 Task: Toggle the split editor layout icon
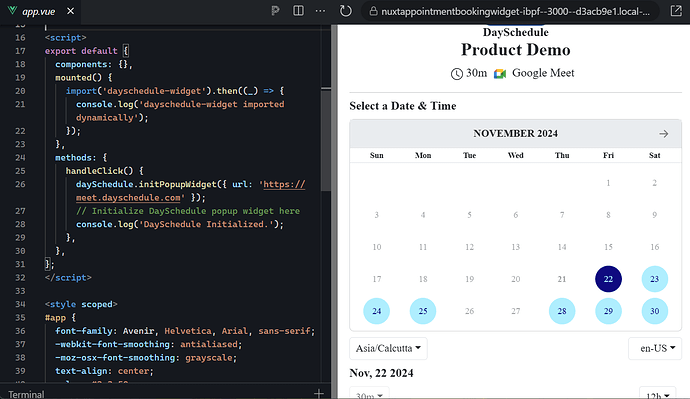298,11
